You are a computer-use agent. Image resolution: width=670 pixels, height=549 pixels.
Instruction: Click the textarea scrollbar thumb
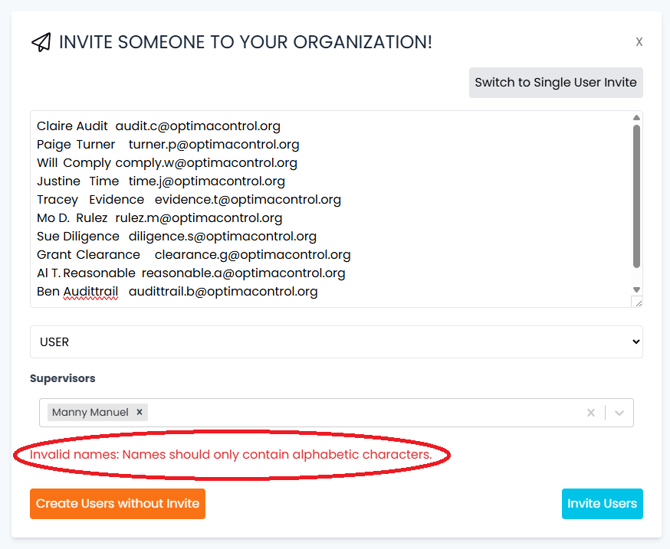(636, 197)
